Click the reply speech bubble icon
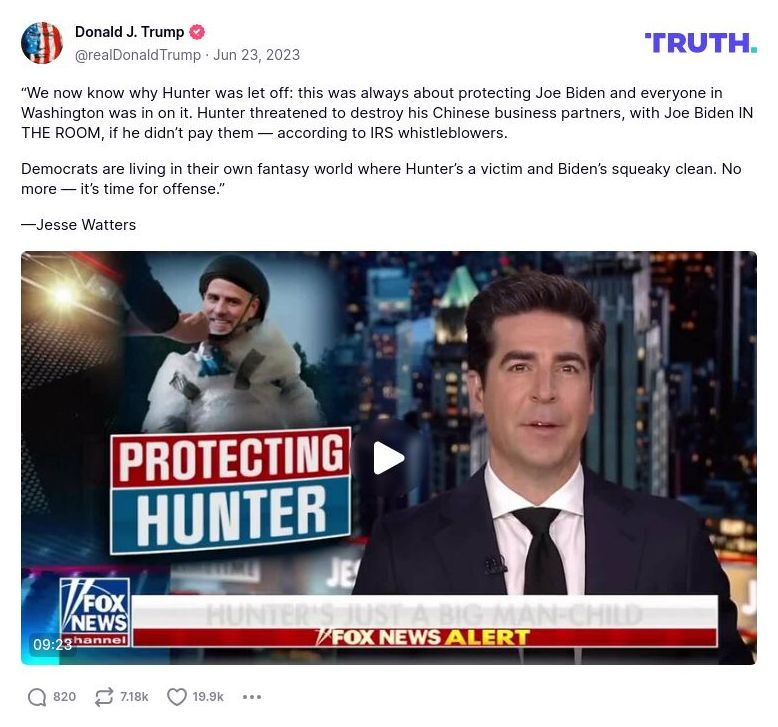The height and width of the screenshot is (727, 778). click(37, 697)
